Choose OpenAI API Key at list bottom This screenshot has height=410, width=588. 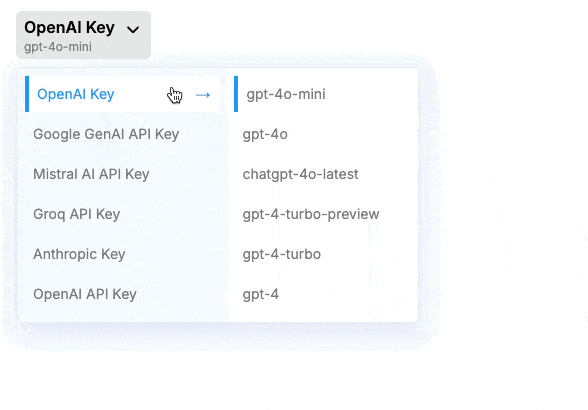pyautogui.click(x=85, y=294)
